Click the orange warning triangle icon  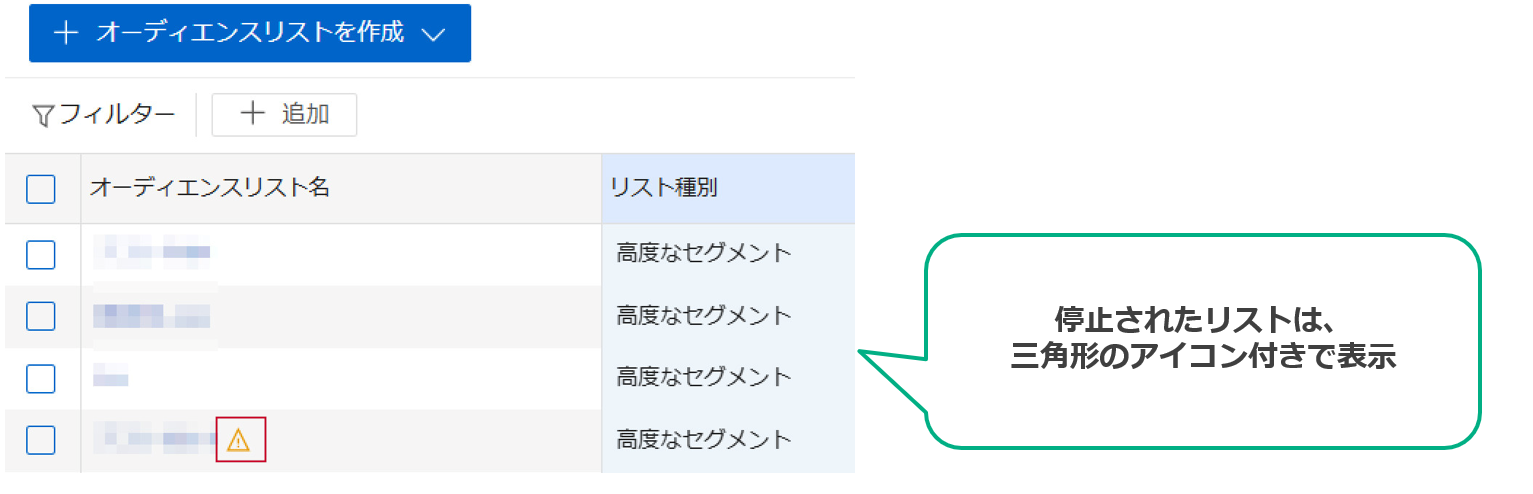coord(238,439)
